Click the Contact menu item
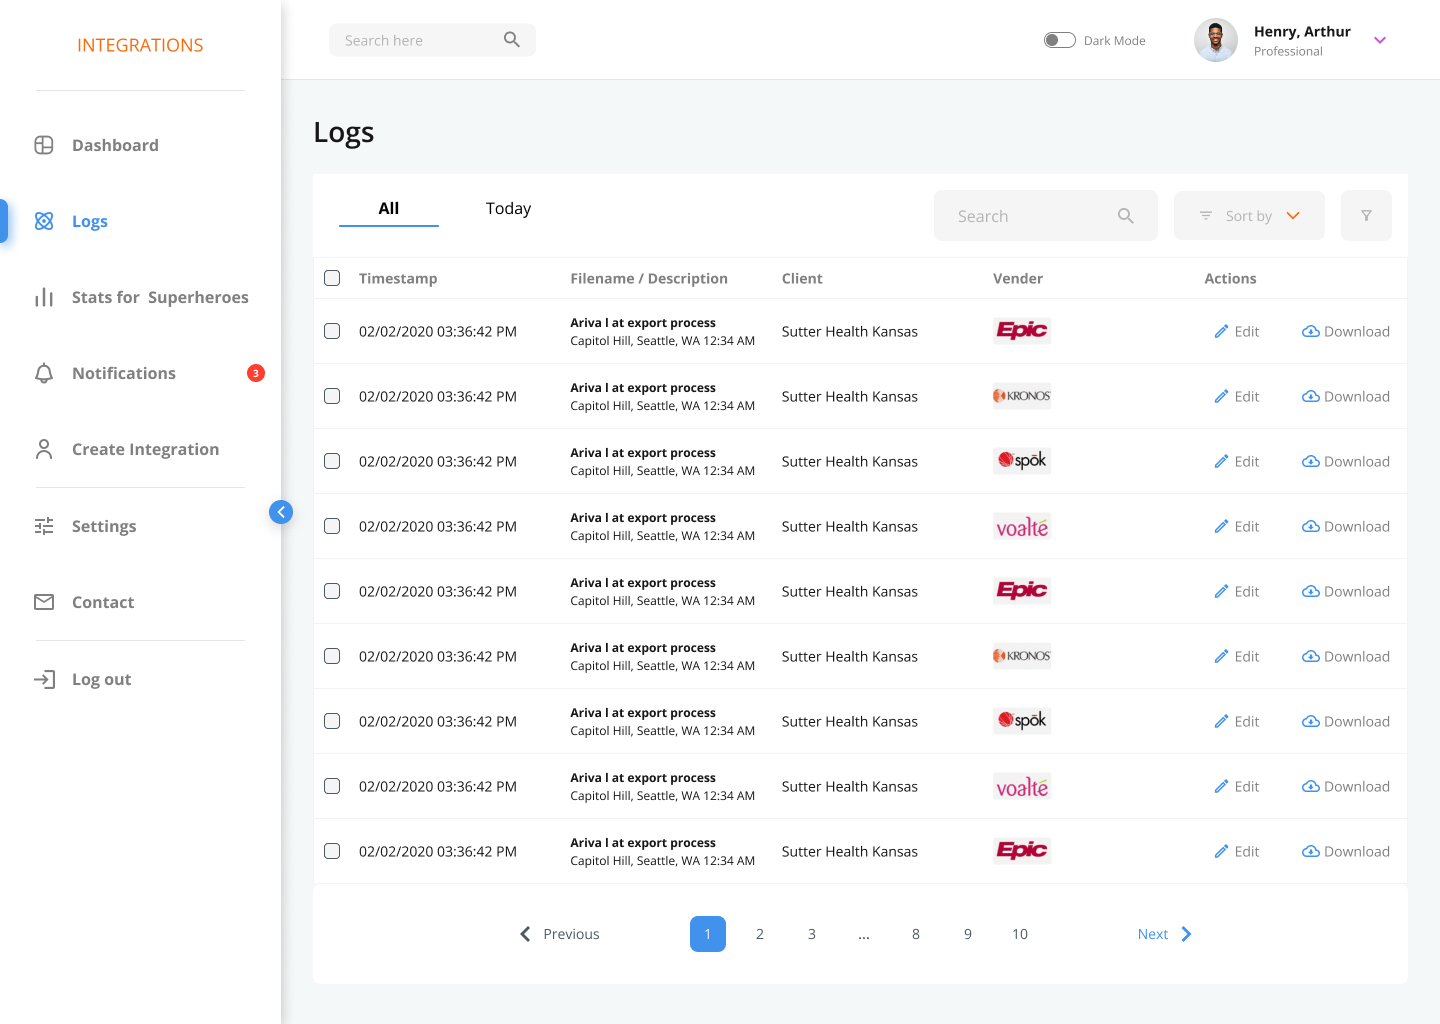The height and width of the screenshot is (1024, 1440). [103, 602]
